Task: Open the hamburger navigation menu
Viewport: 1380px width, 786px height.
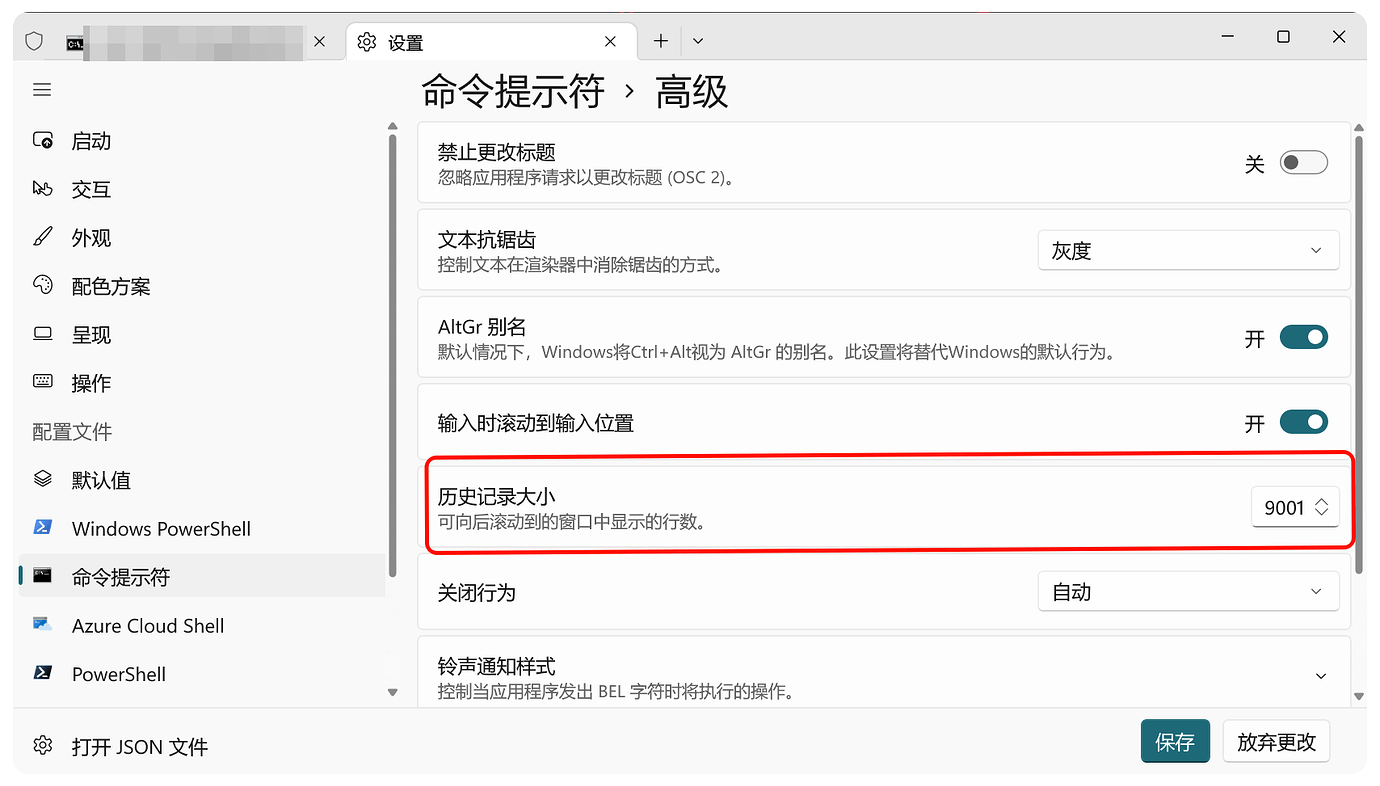Action: 42,90
